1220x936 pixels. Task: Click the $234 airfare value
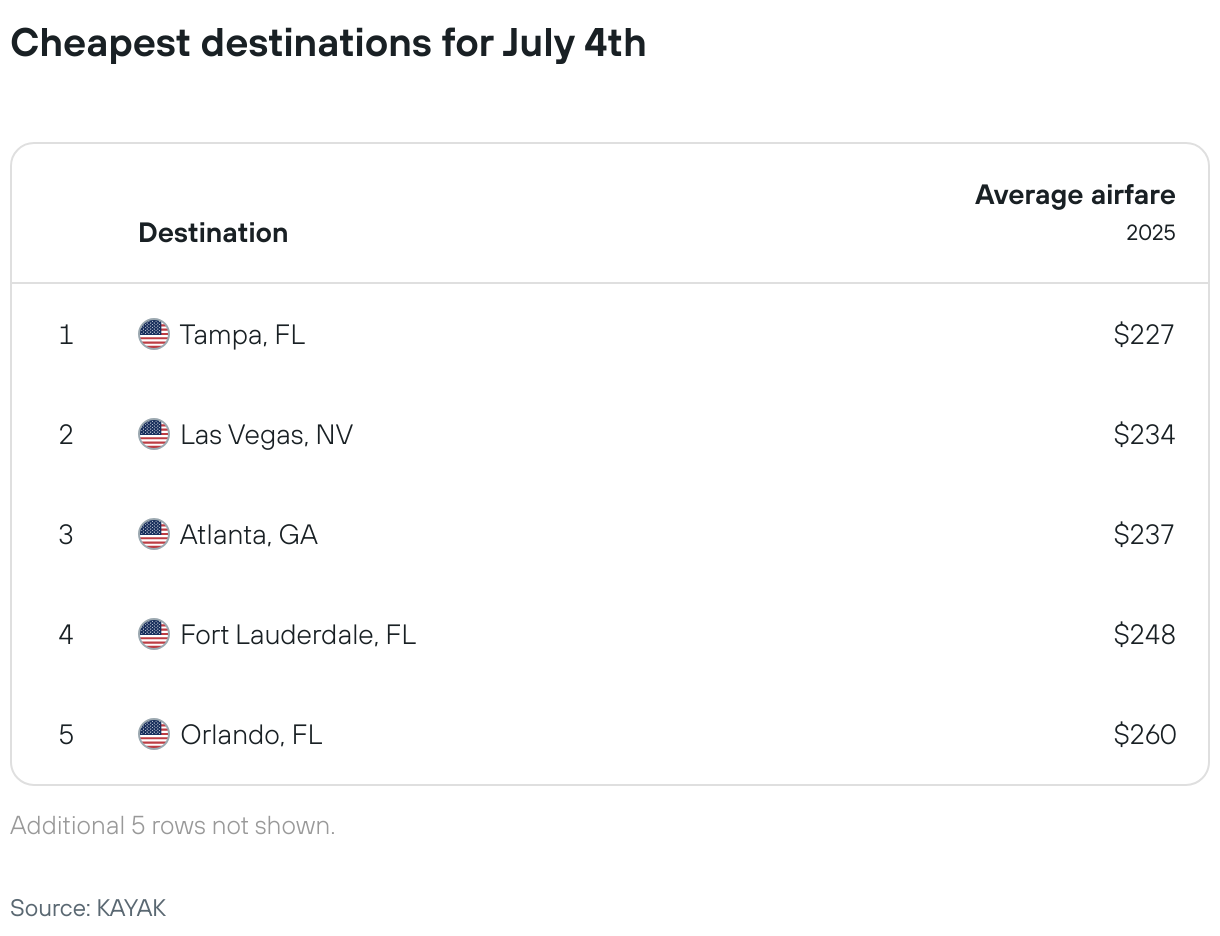[x=1144, y=434]
